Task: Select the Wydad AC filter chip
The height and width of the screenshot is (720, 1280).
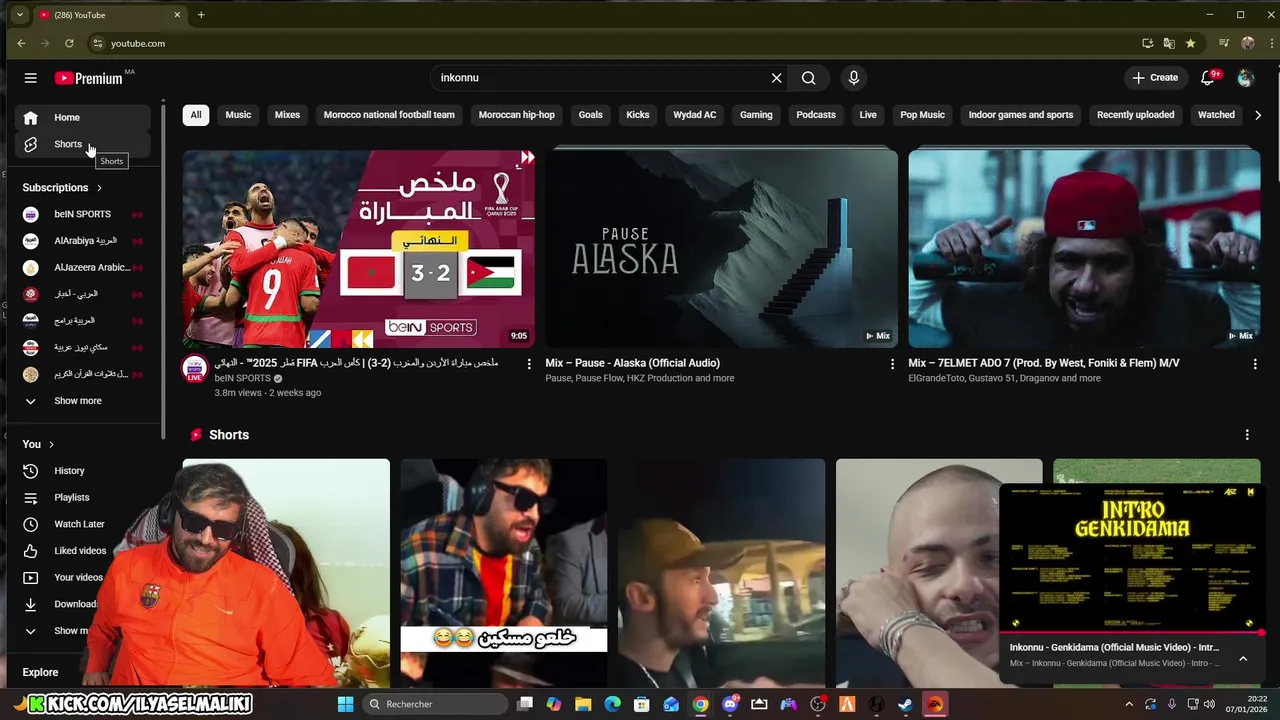Action: click(x=695, y=115)
